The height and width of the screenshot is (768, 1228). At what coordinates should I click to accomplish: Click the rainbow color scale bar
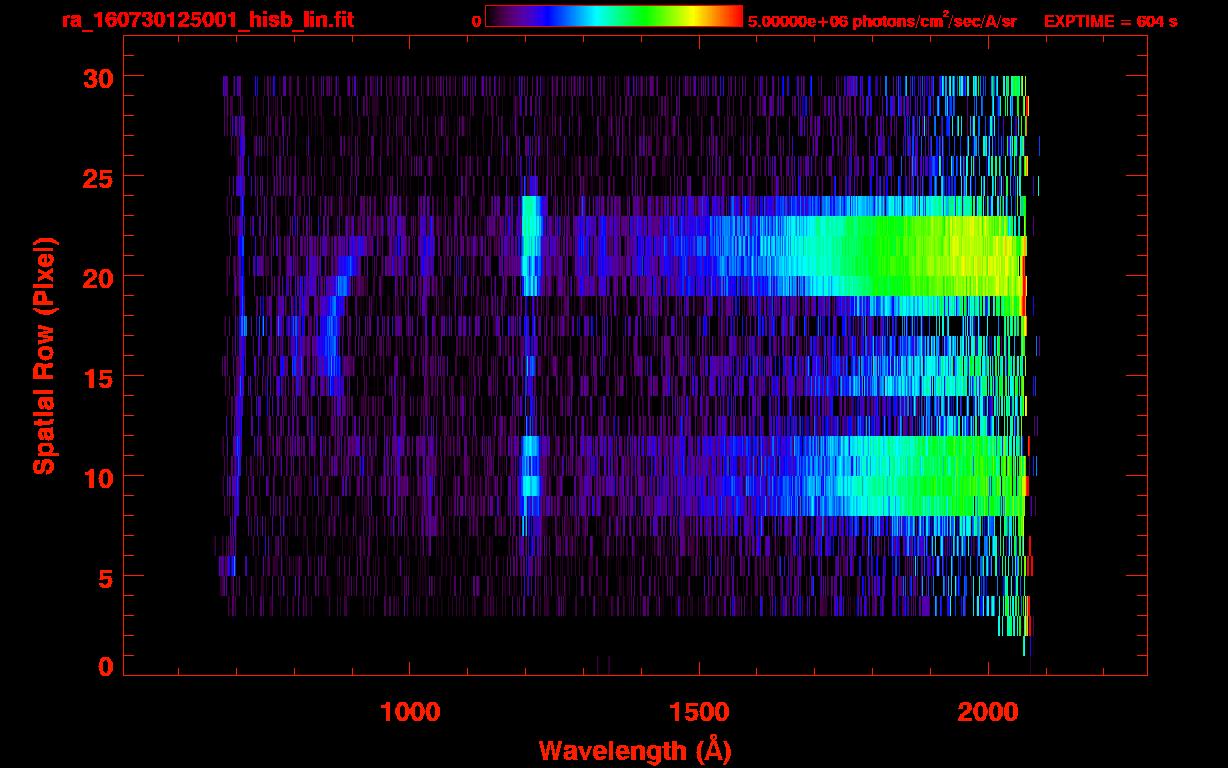pyautogui.click(x=613, y=16)
